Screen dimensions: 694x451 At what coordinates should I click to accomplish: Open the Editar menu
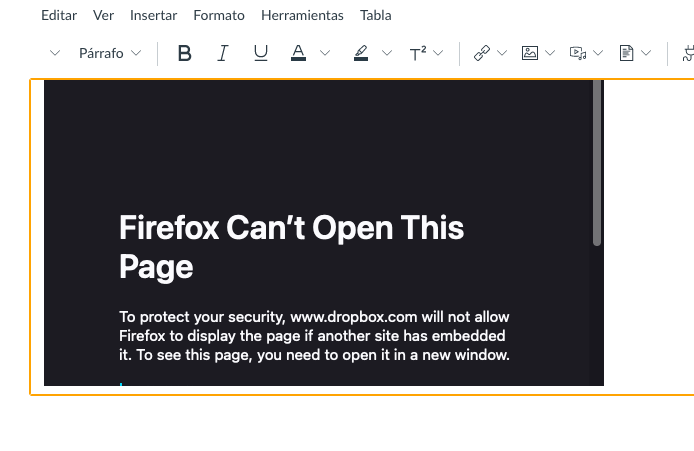tap(59, 15)
